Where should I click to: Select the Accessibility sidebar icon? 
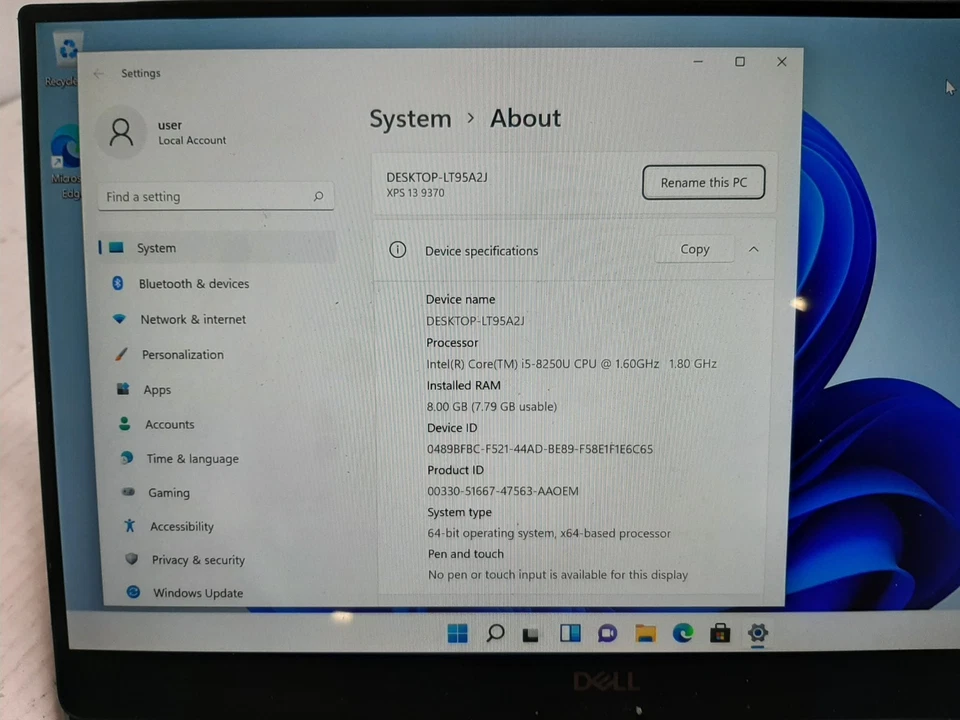(x=129, y=526)
